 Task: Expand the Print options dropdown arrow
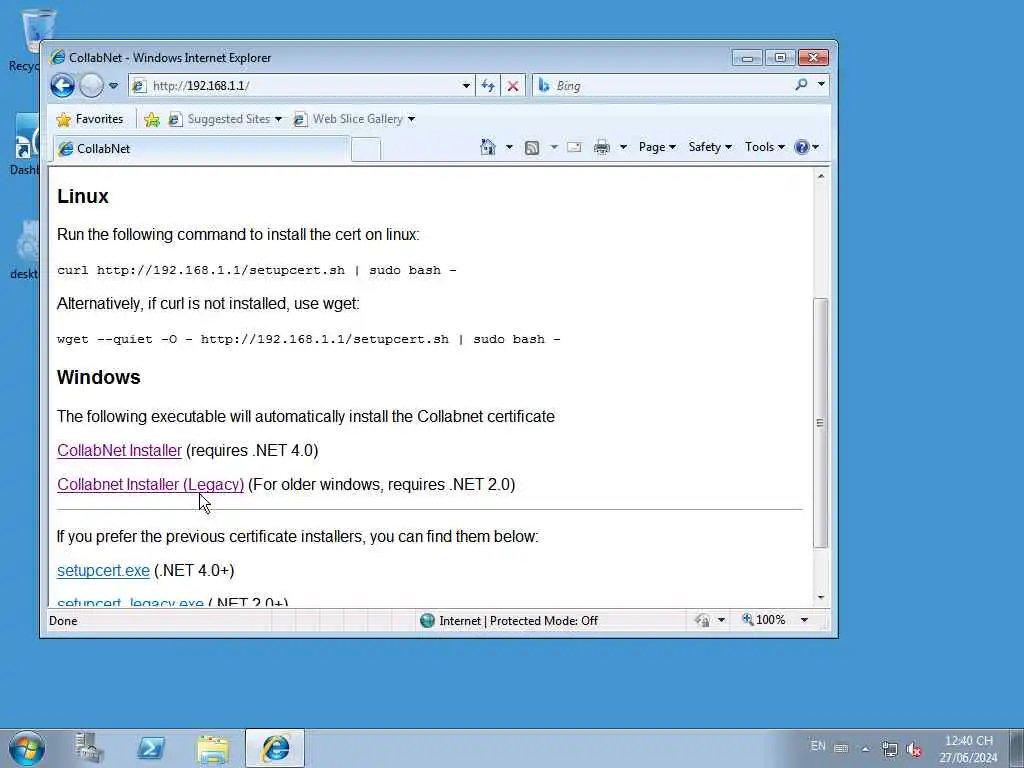click(623, 147)
